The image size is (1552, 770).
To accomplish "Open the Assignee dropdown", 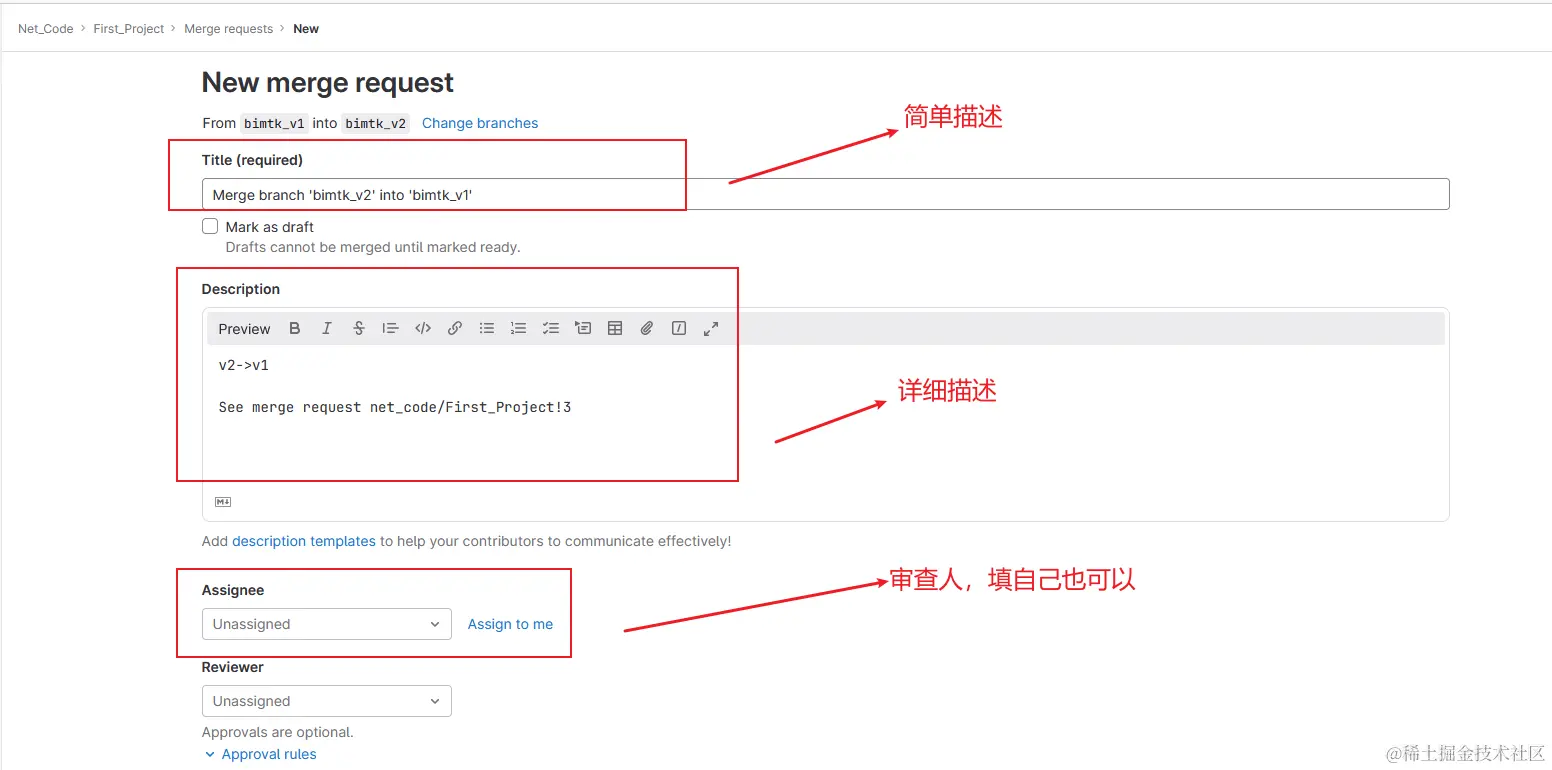I will (x=326, y=624).
